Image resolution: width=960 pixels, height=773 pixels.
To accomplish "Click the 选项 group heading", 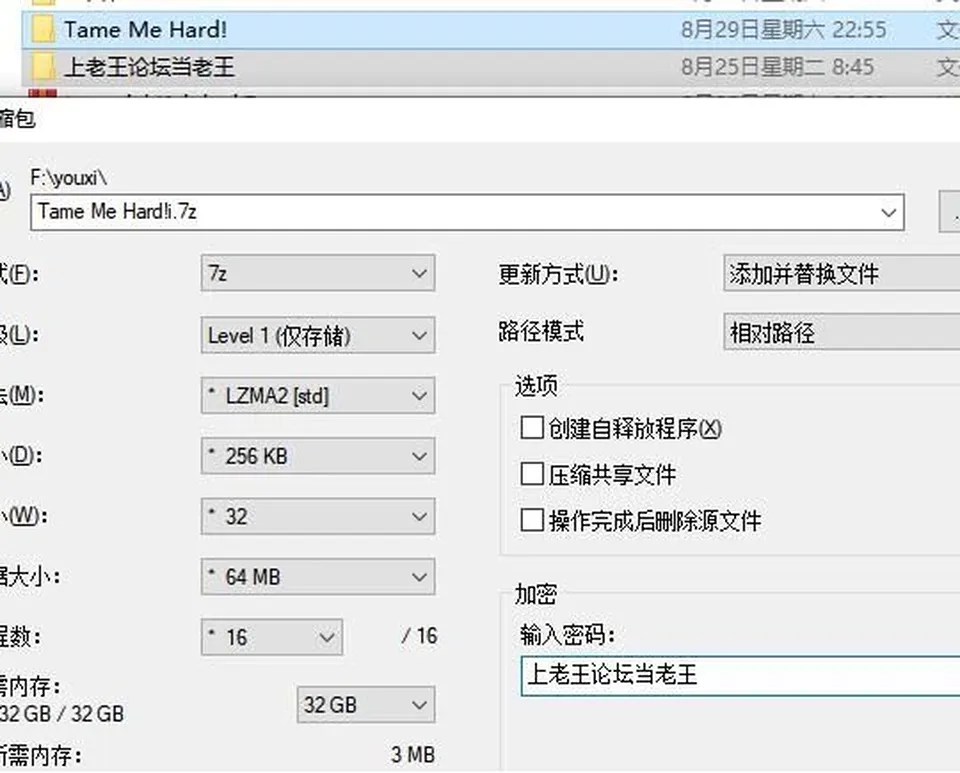I will (536, 386).
